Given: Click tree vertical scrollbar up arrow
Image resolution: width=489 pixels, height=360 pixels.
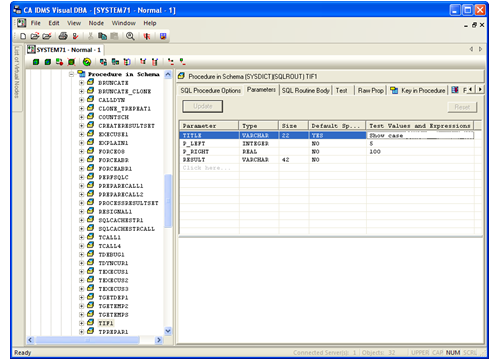Looking at the screenshot, I should click(x=168, y=74).
